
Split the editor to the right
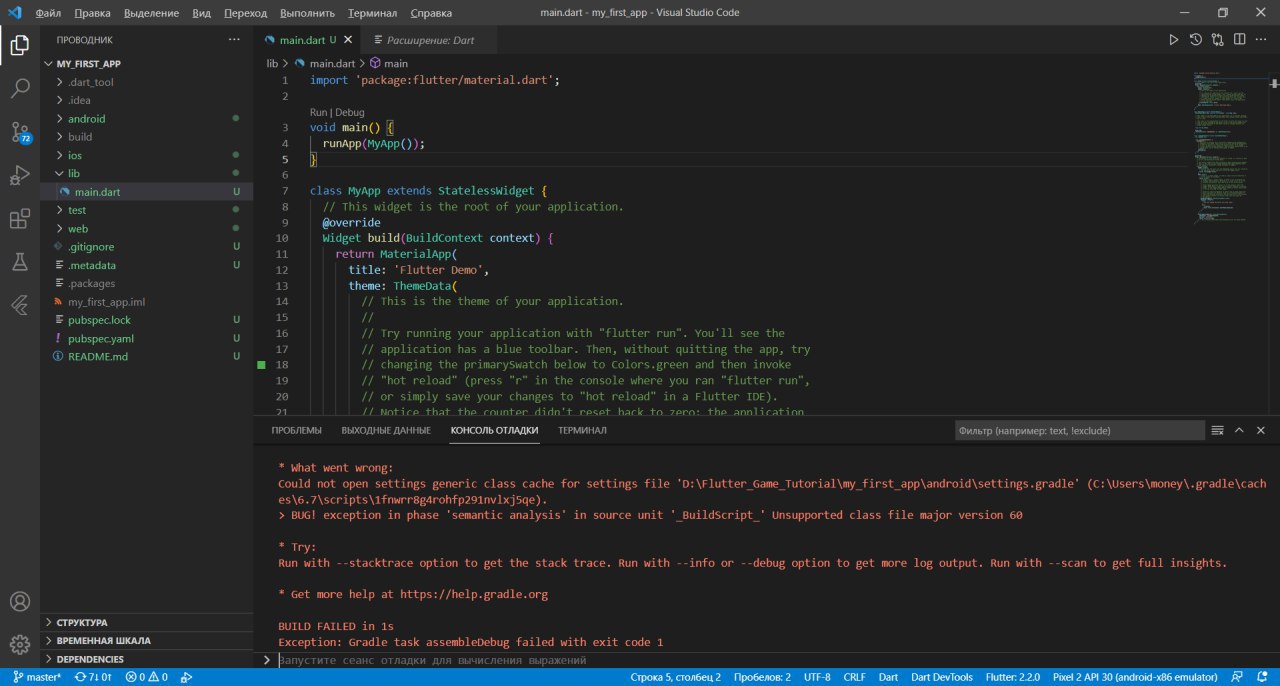point(1239,40)
